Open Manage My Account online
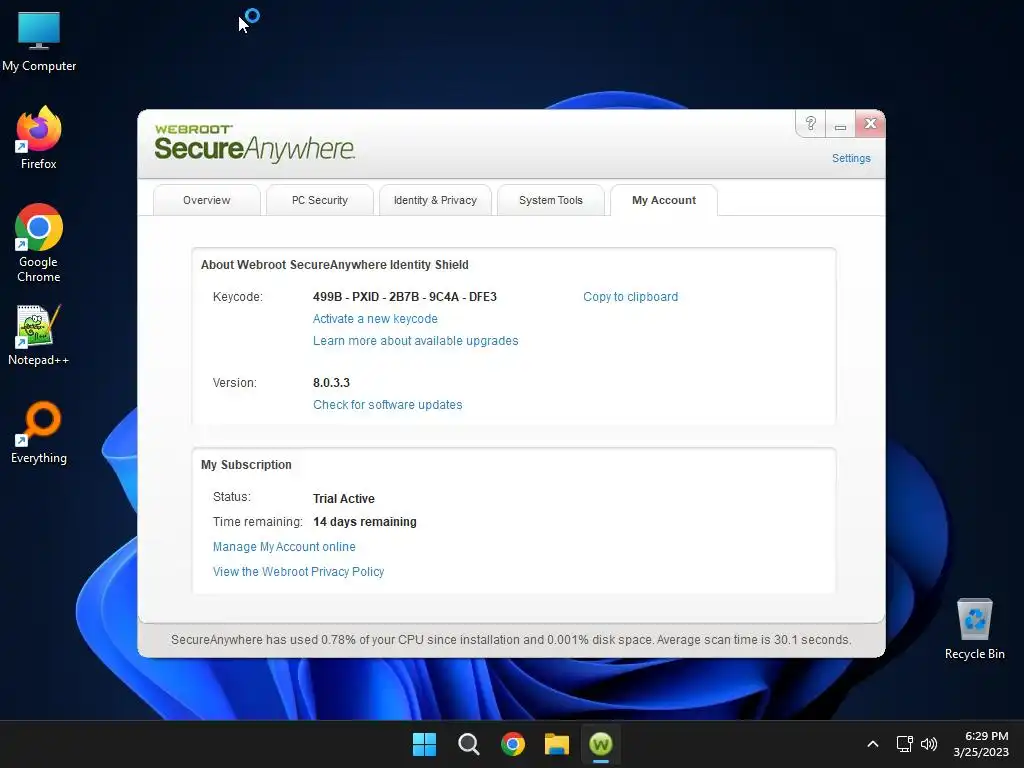Screen dimensions: 1024x768 coord(284,547)
